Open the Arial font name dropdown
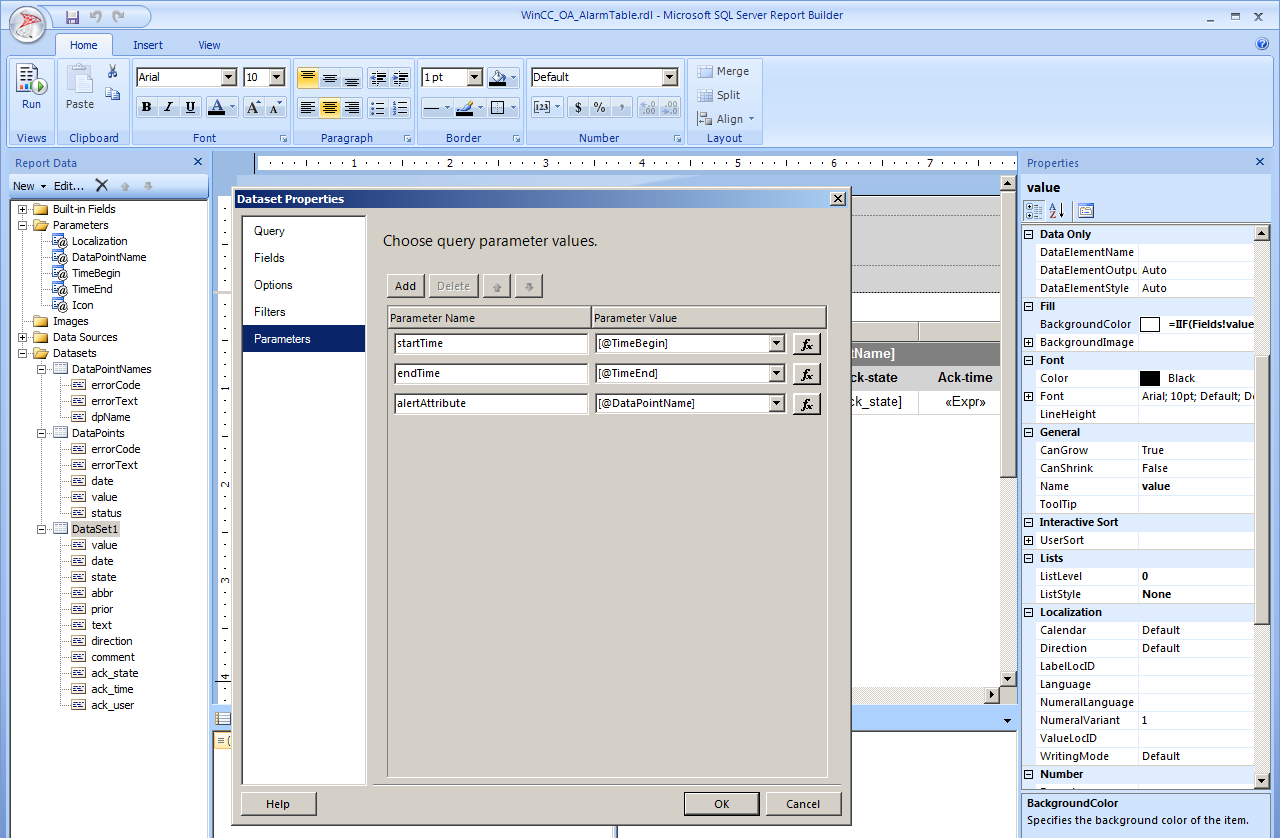1280x838 pixels. [x=228, y=78]
